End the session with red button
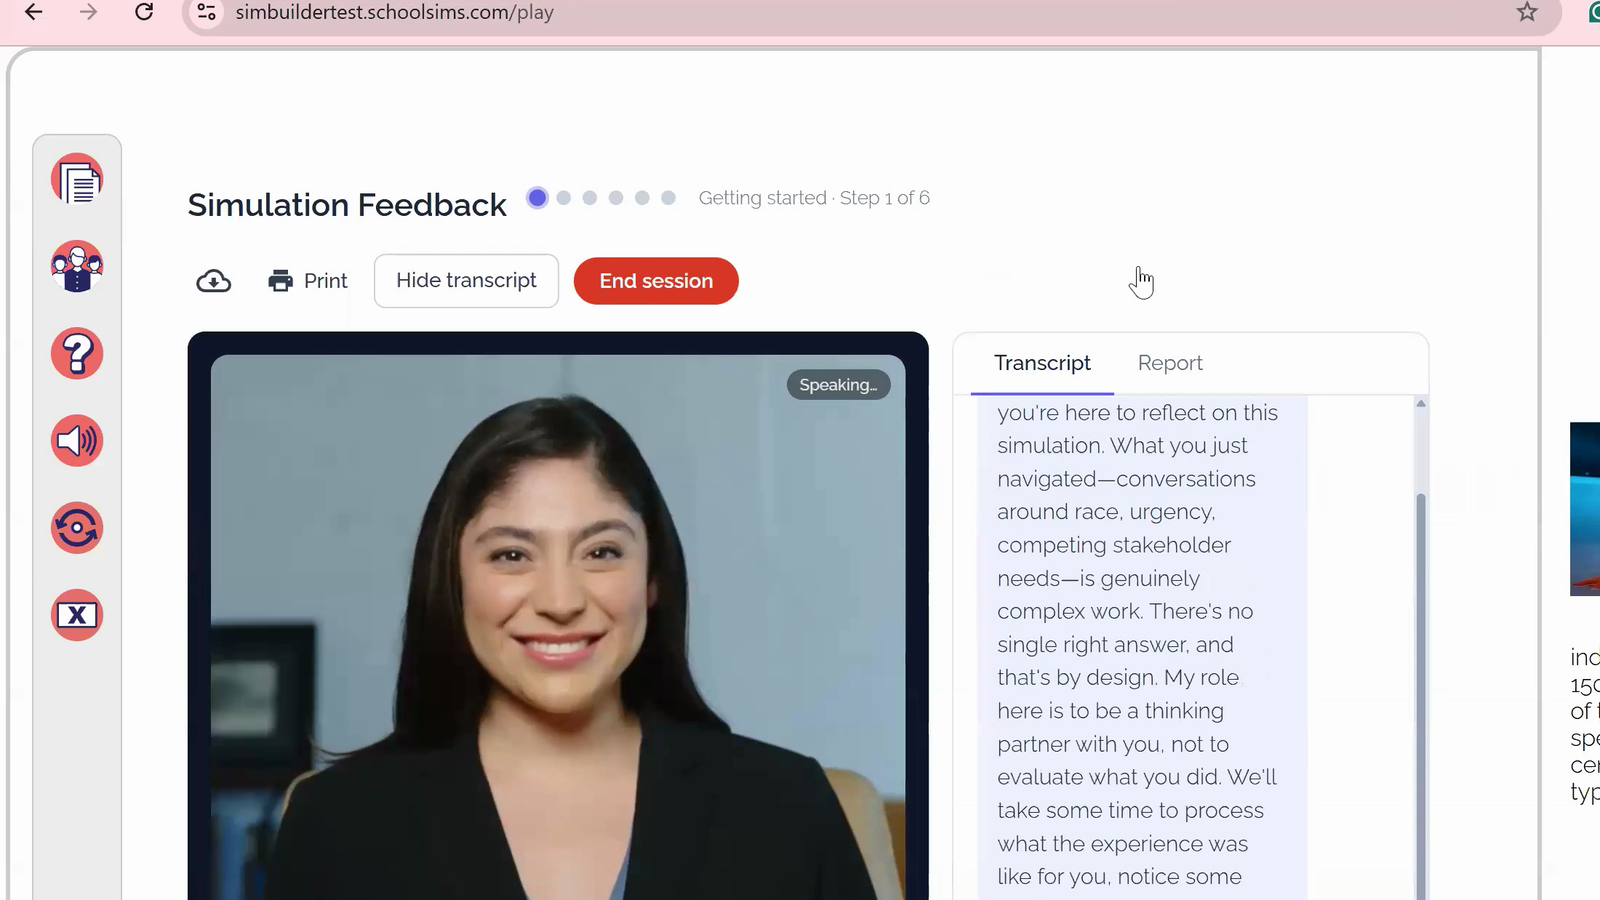The height and width of the screenshot is (900, 1600). pyautogui.click(x=656, y=281)
